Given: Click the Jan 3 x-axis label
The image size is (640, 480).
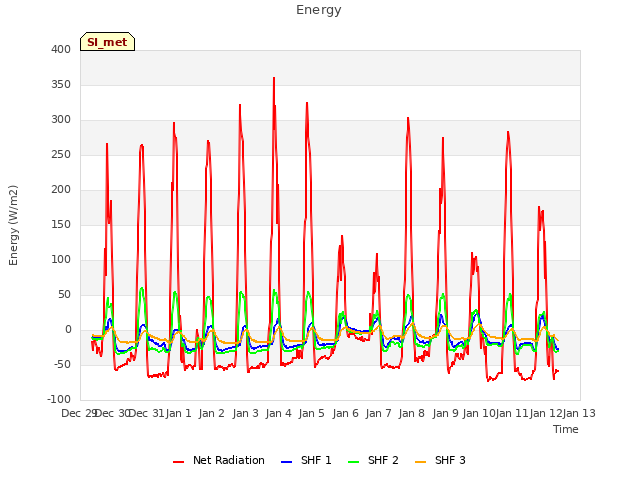Looking at the screenshot, I should pos(245,413).
